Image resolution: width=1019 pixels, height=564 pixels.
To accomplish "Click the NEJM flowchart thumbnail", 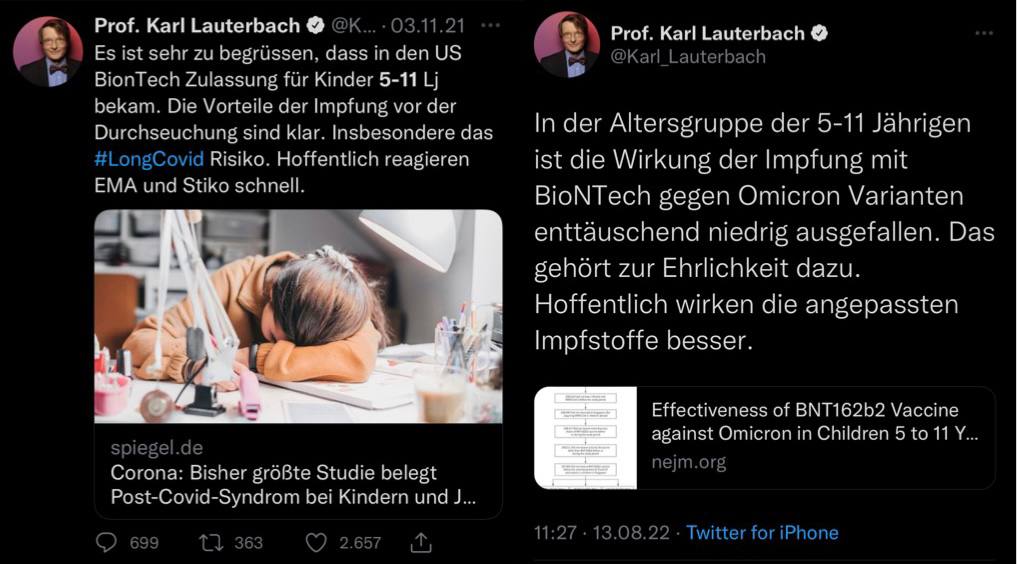I will point(586,437).
